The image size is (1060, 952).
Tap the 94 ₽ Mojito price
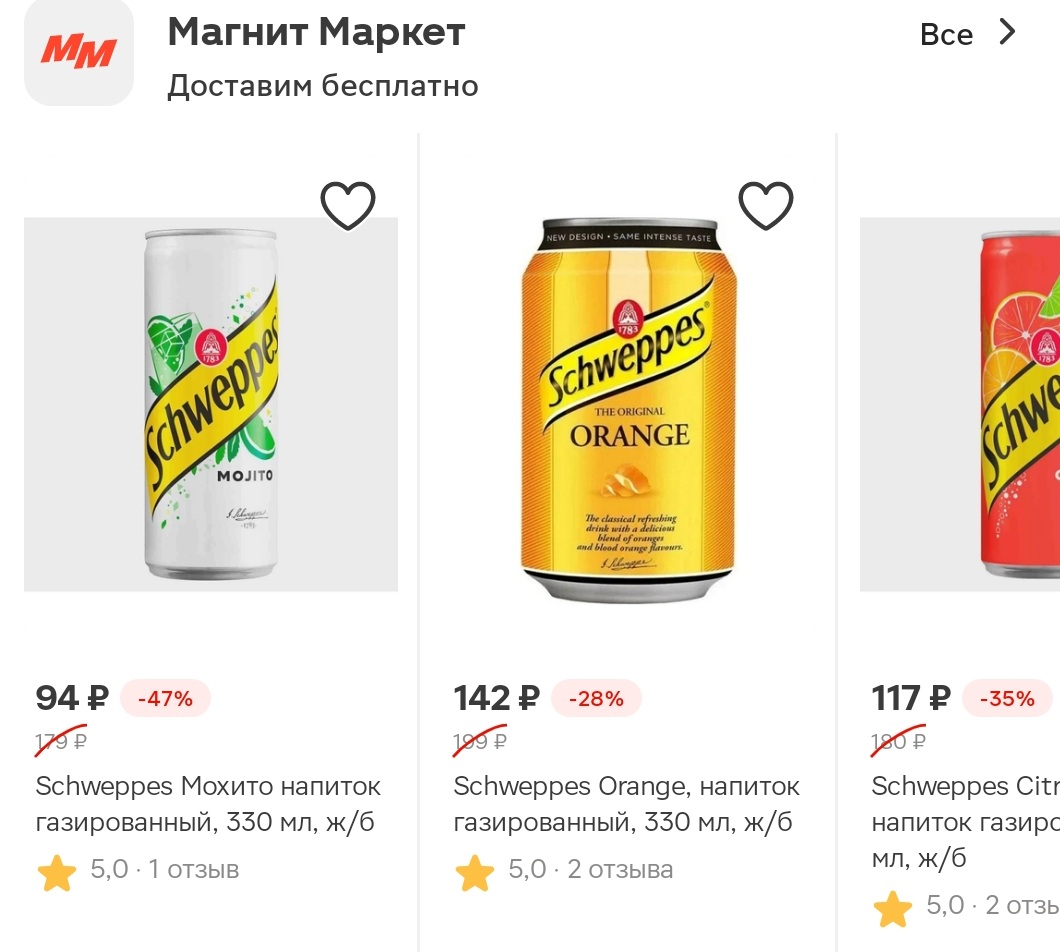click(x=72, y=697)
